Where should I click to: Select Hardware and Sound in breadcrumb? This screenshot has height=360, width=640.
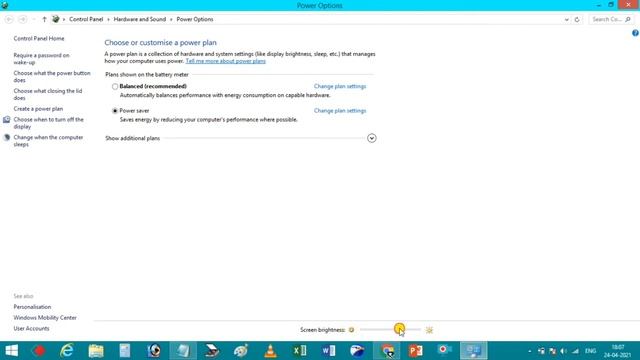[140, 19]
